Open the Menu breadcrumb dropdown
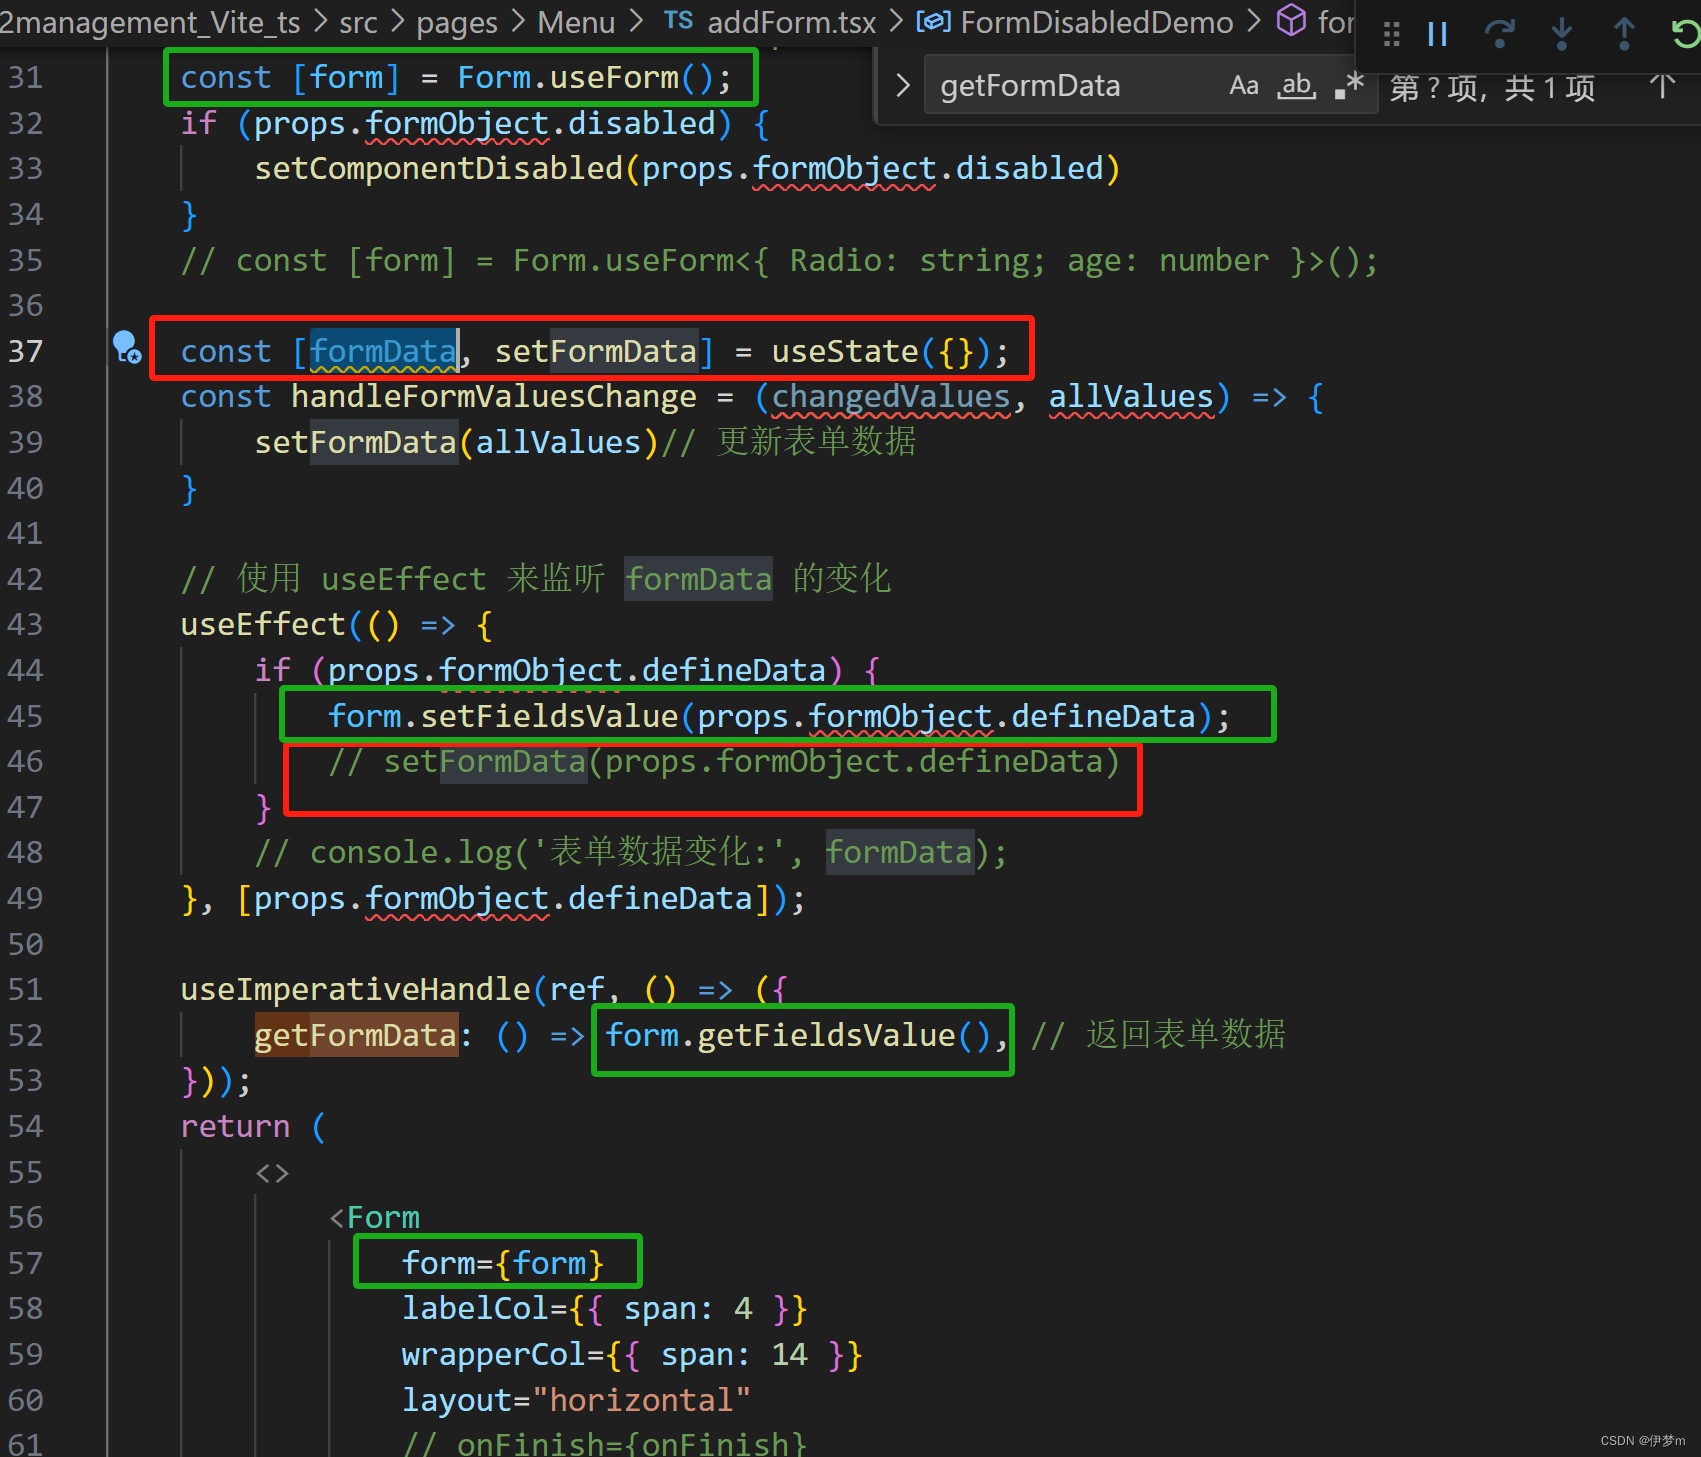This screenshot has width=1701, height=1457. [x=575, y=22]
